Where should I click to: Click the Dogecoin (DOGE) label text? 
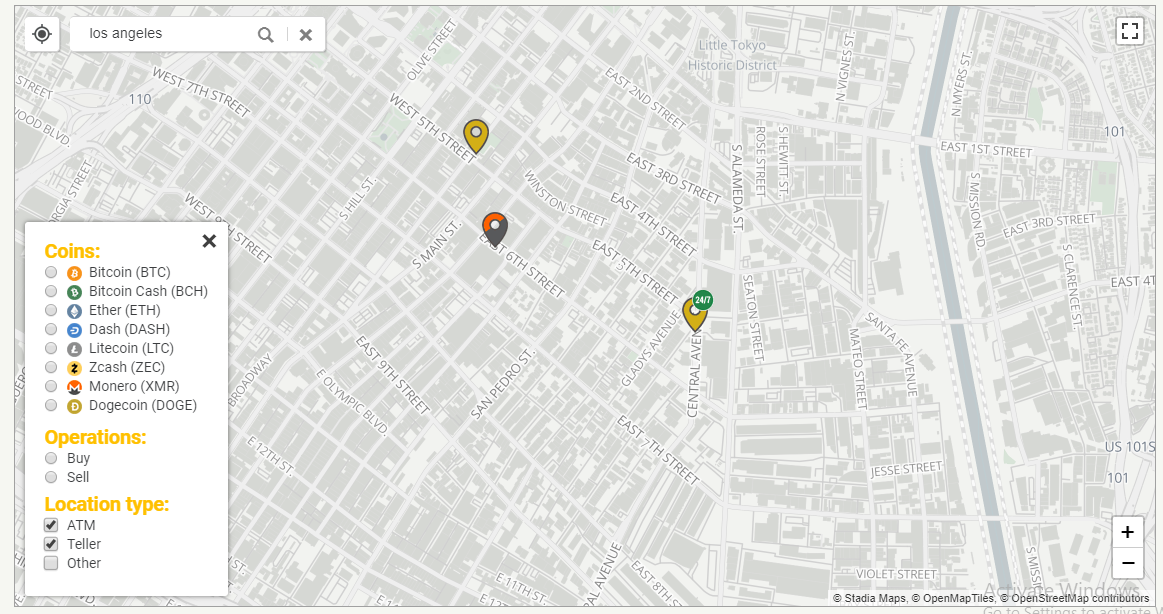pyautogui.click(x=143, y=405)
